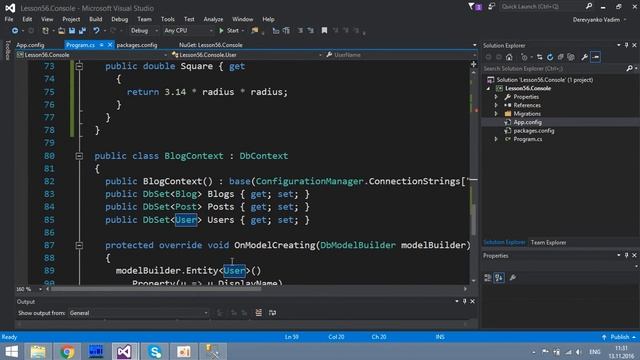Screen dimensions: 640x360
Task: Open the Analyze menu
Action: [213, 19]
